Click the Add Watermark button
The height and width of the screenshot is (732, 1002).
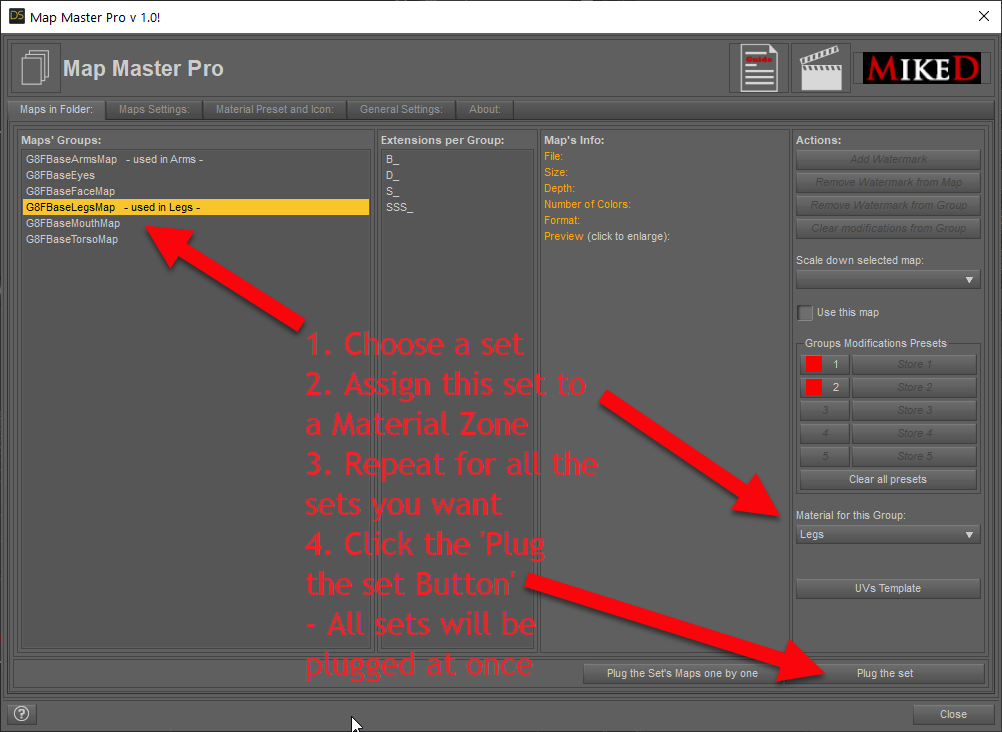click(888, 159)
